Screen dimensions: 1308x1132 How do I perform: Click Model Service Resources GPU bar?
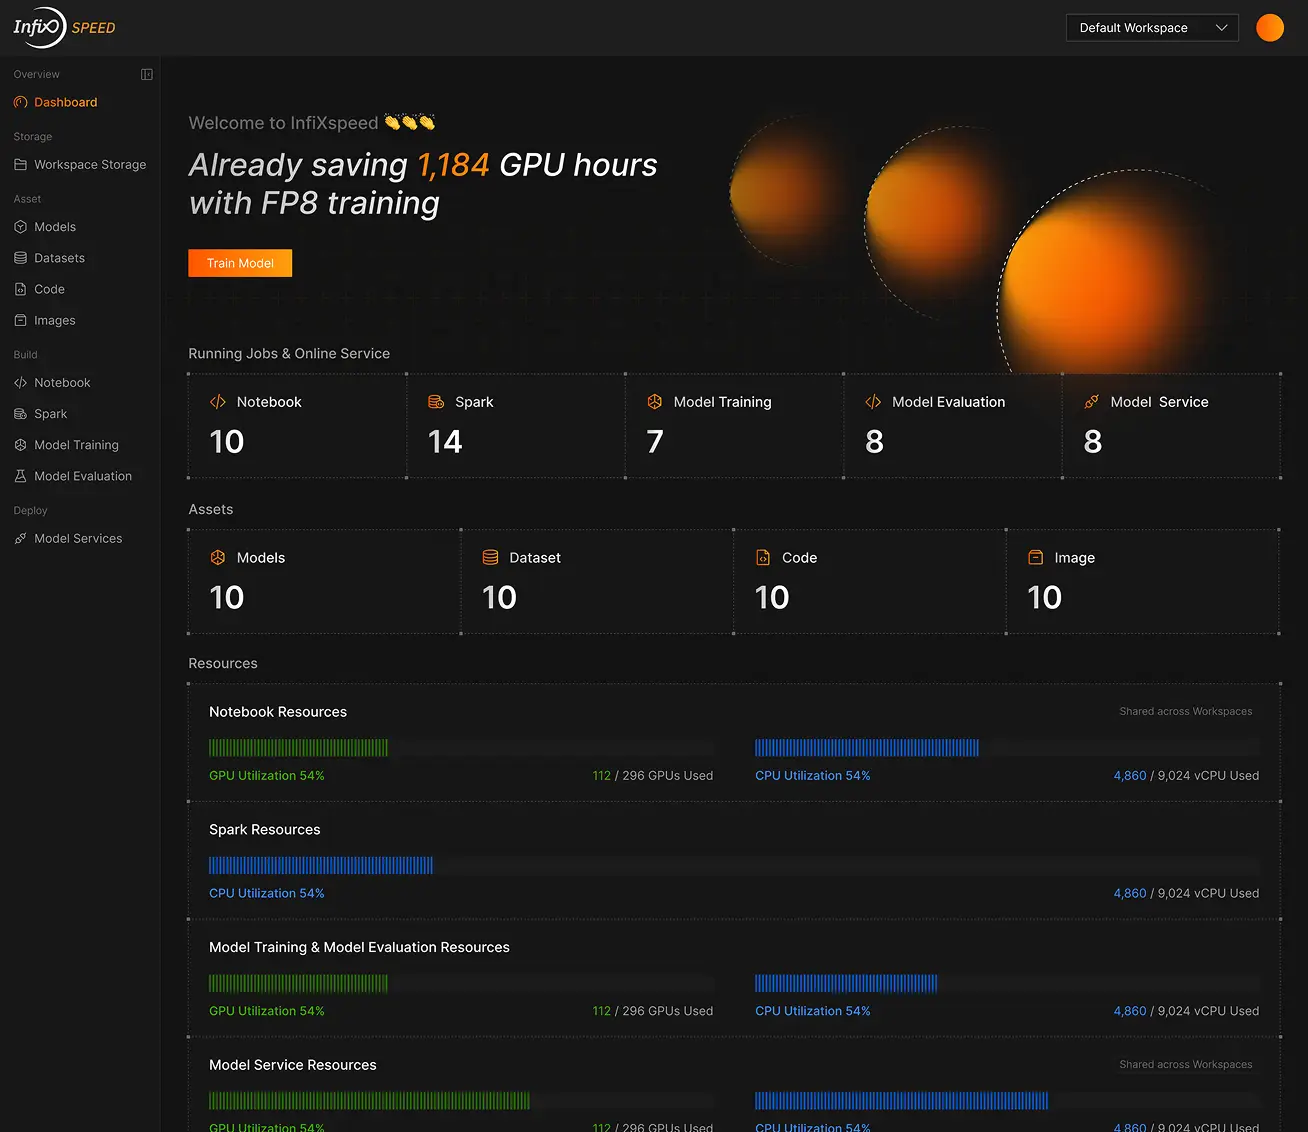(461, 1101)
